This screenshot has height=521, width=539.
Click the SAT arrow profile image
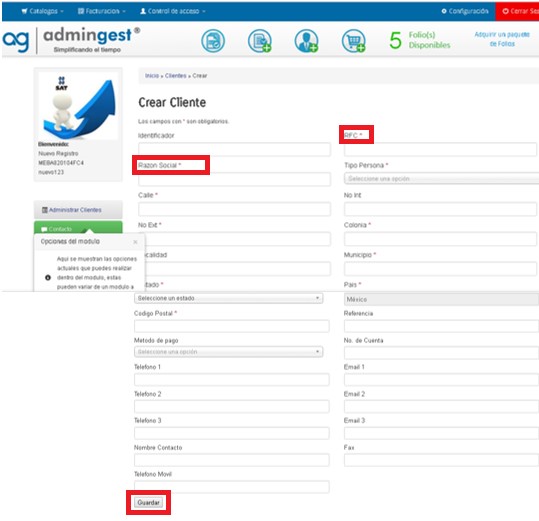pos(78,106)
